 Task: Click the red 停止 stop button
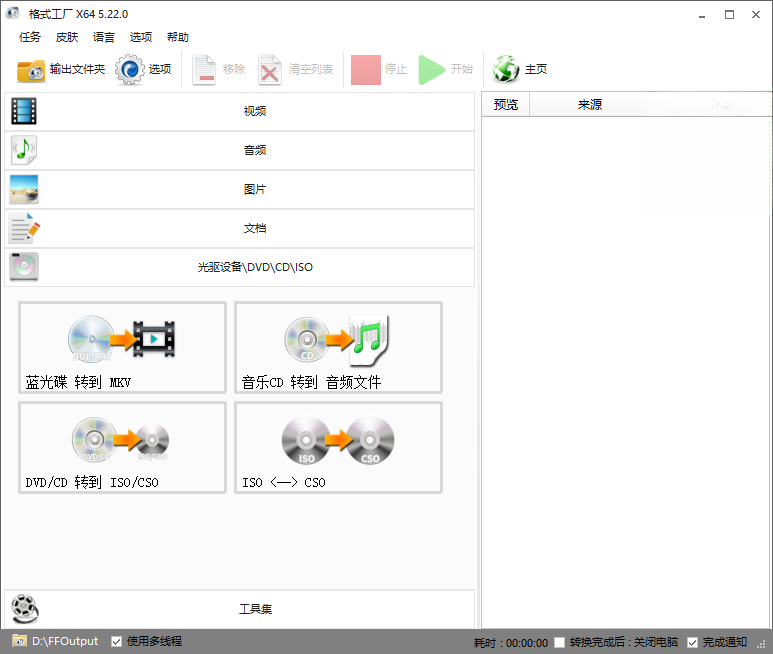pos(366,70)
